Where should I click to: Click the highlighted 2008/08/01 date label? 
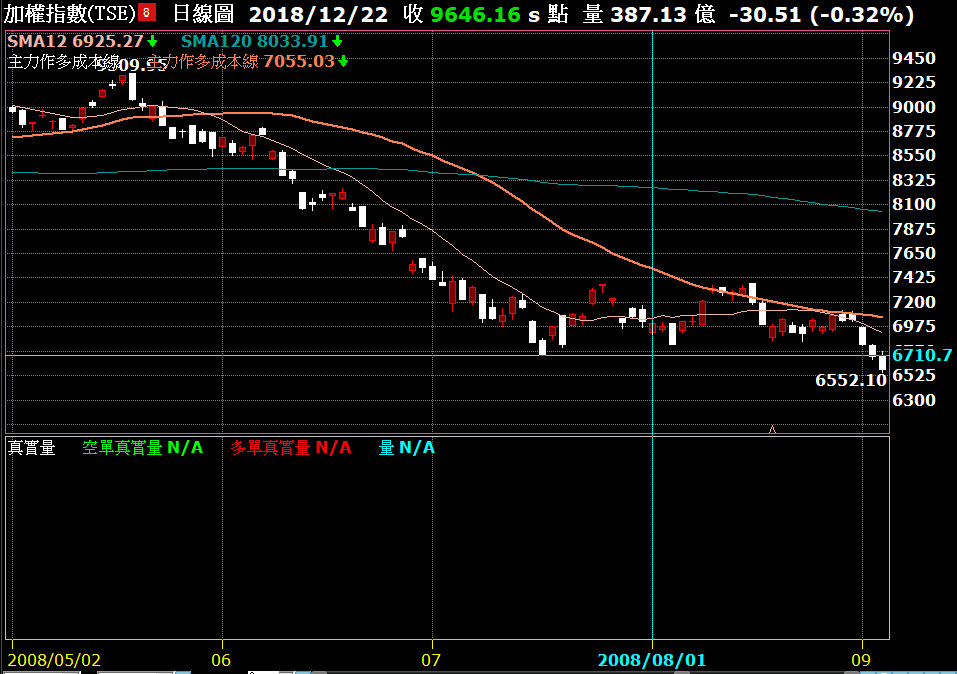652,659
